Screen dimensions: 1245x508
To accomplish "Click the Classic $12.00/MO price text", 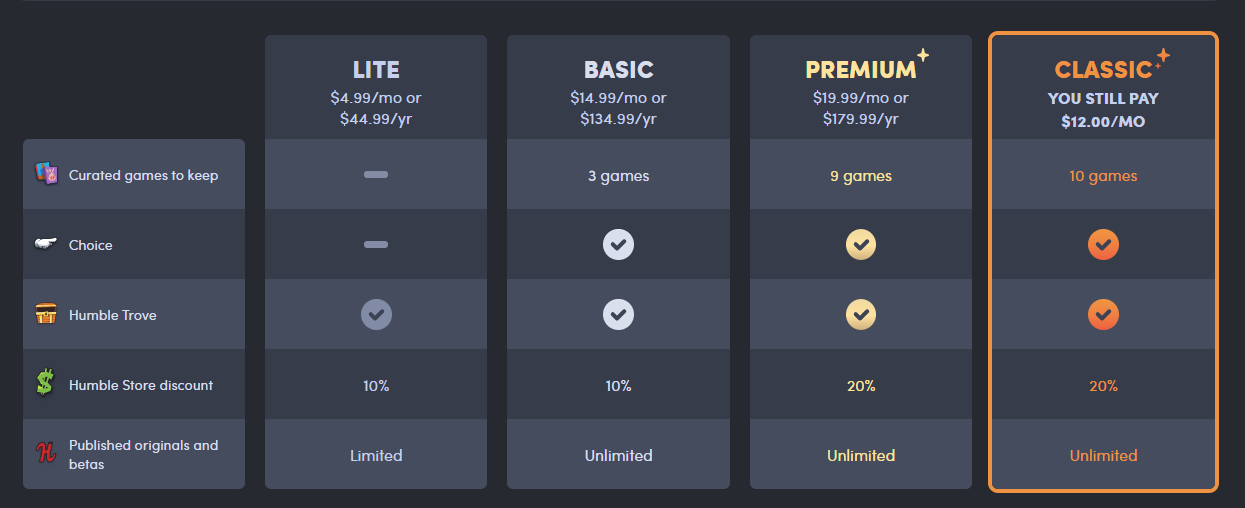I will pos(1103,122).
